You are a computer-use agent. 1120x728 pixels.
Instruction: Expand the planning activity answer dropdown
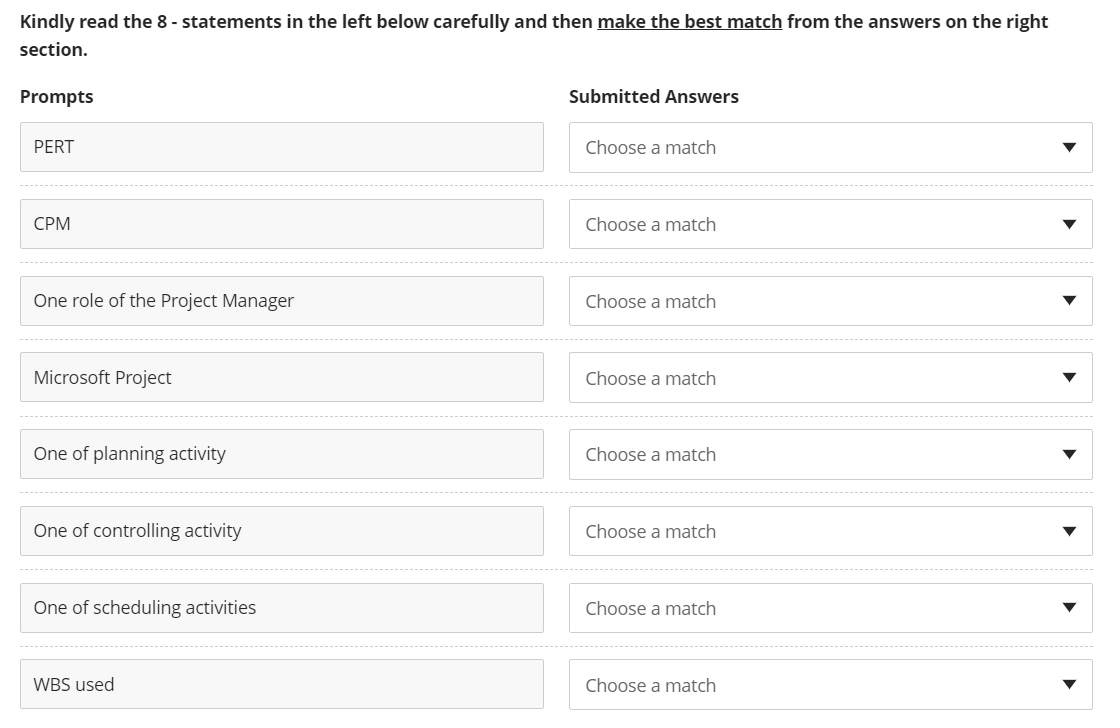[x=830, y=454]
